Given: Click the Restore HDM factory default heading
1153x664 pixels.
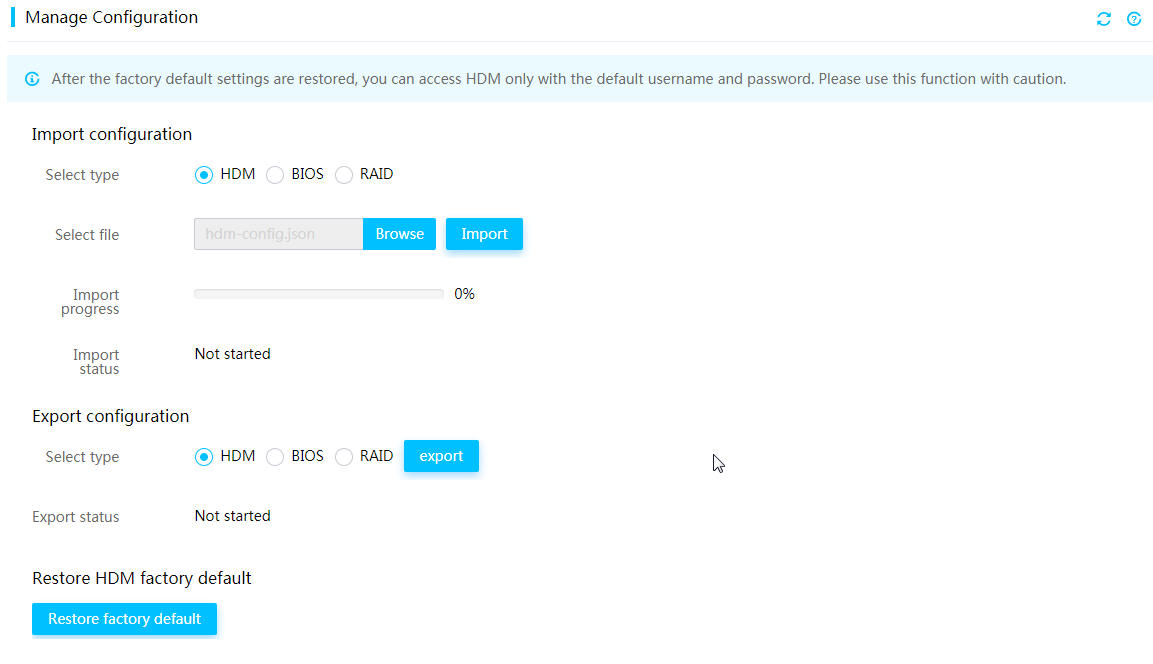Looking at the screenshot, I should click(142, 578).
